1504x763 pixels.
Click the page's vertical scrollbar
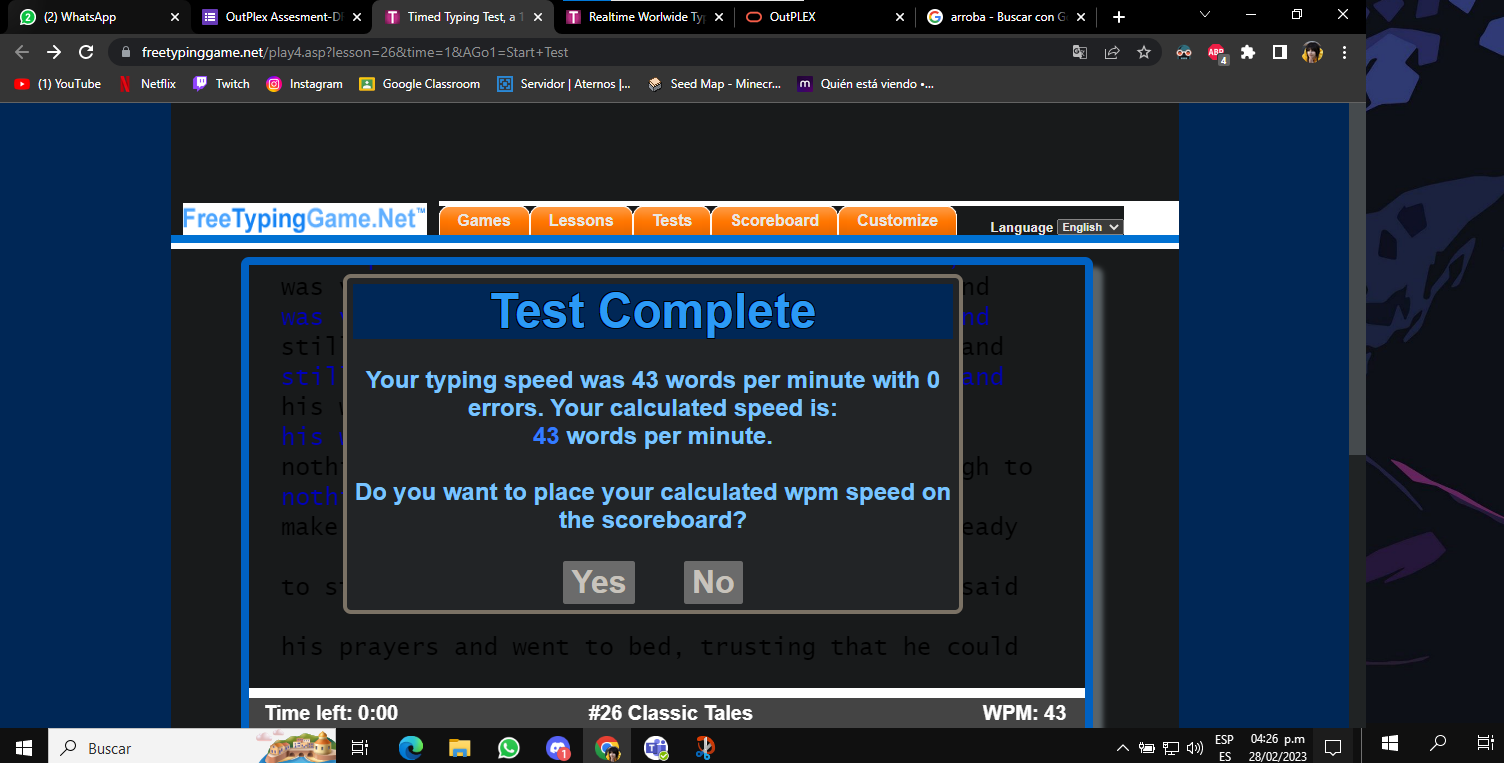point(1357,280)
